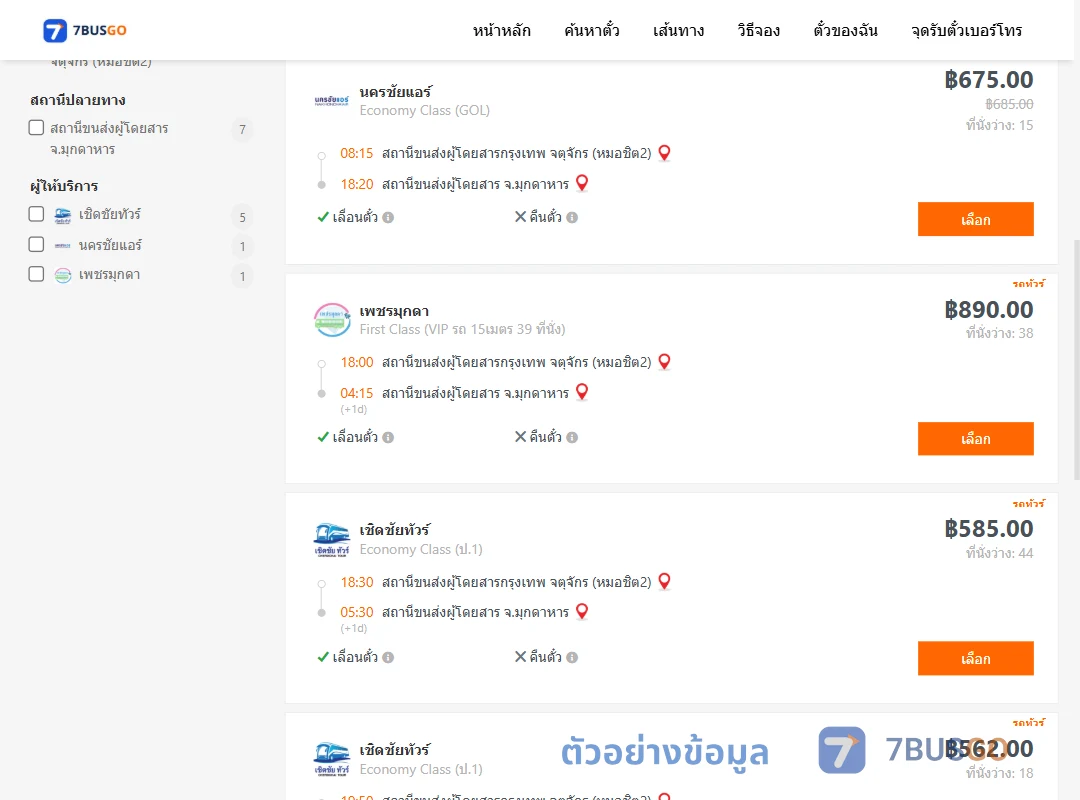
Task: Click the สถานีปลายทาง filter heading
Action: coord(78,100)
